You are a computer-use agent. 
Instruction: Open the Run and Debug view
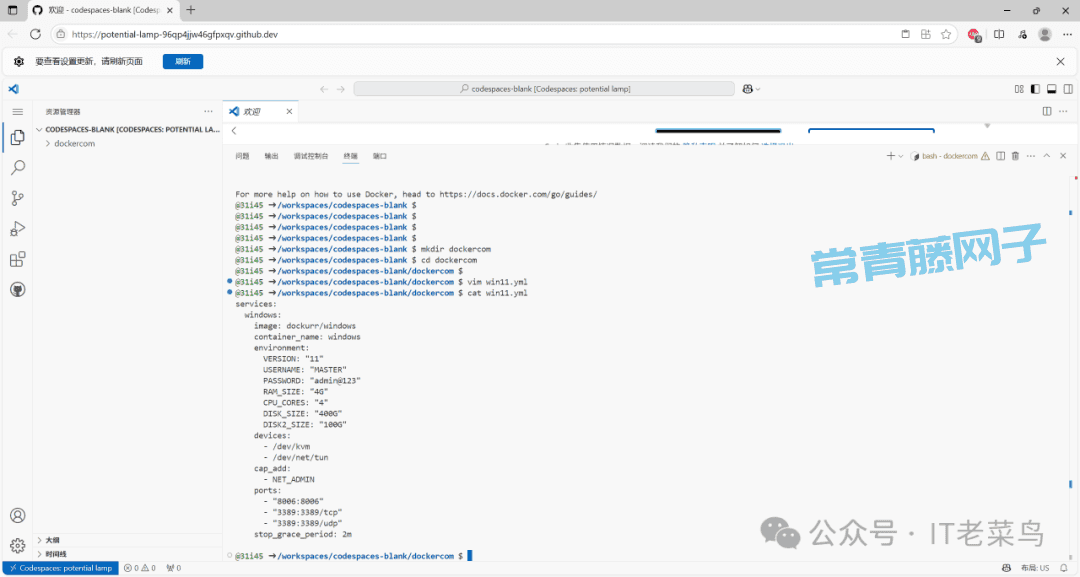[x=18, y=229]
